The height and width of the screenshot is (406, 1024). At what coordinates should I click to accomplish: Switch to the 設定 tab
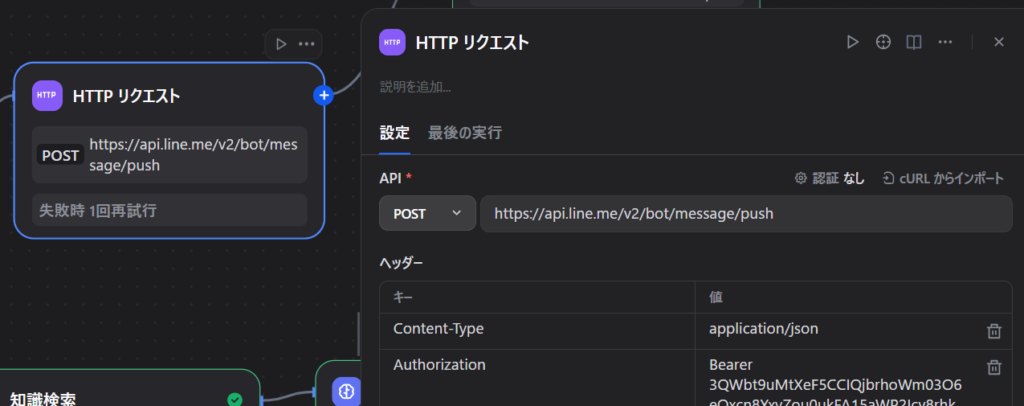[394, 132]
